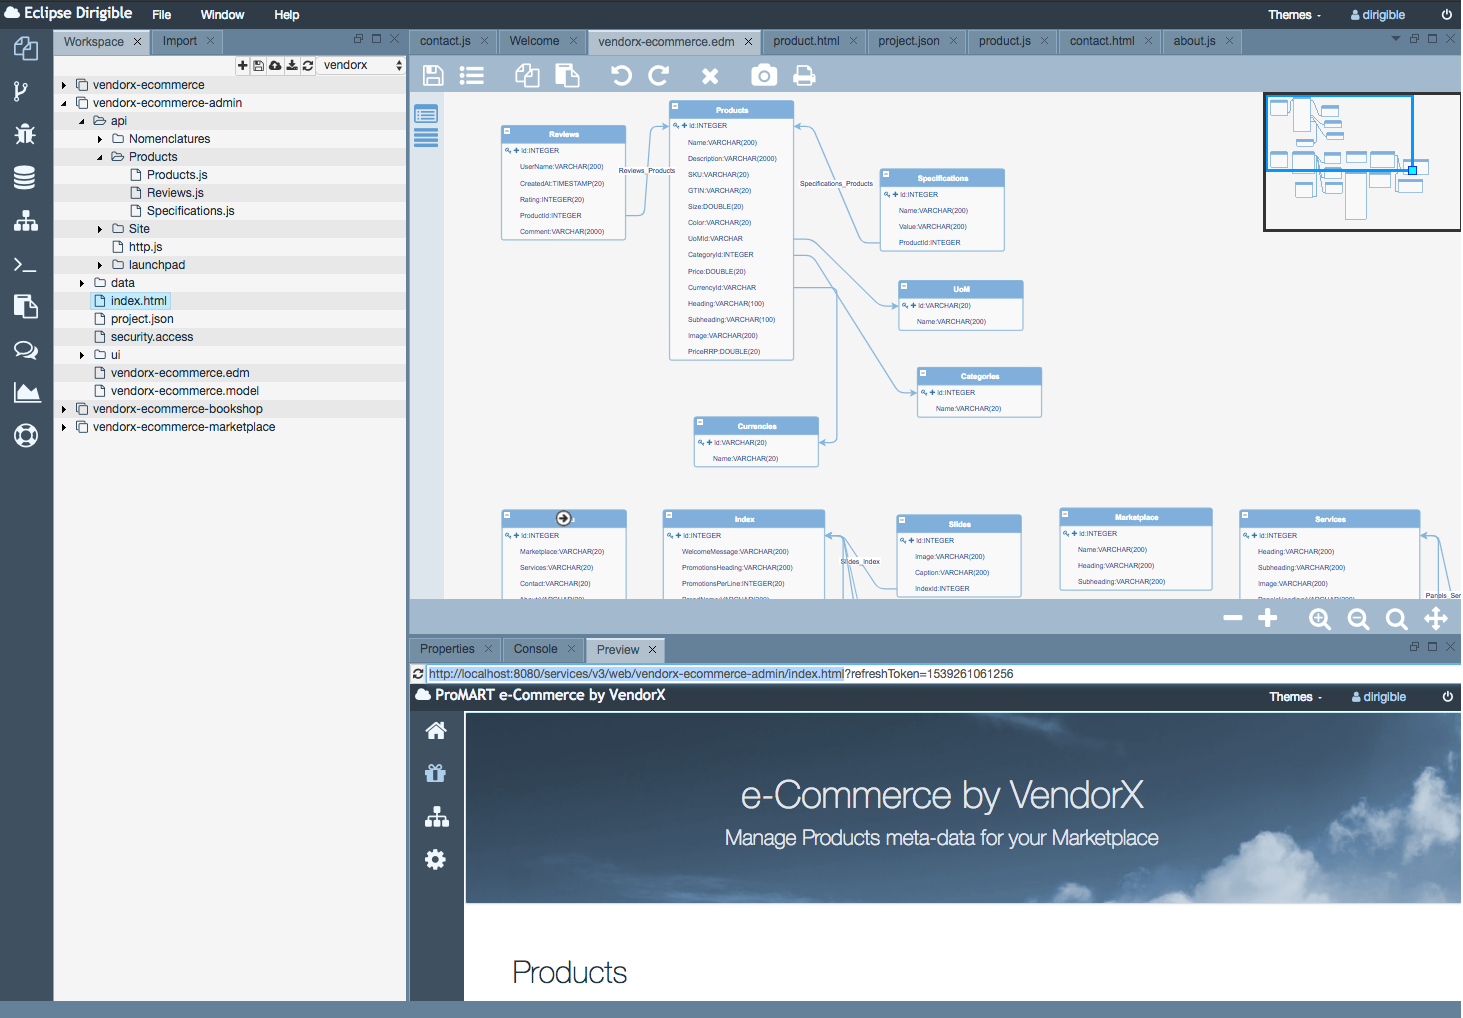
Task: Open the Help menu
Action: [287, 15]
